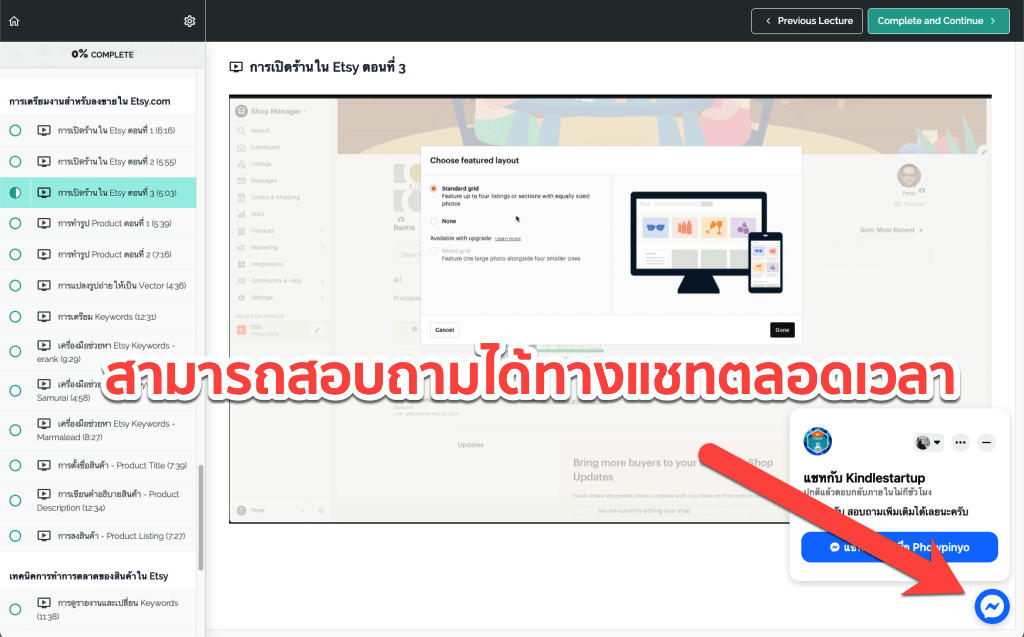Click the lecture video player showing Etsy Shop Manager

(x=610, y=309)
